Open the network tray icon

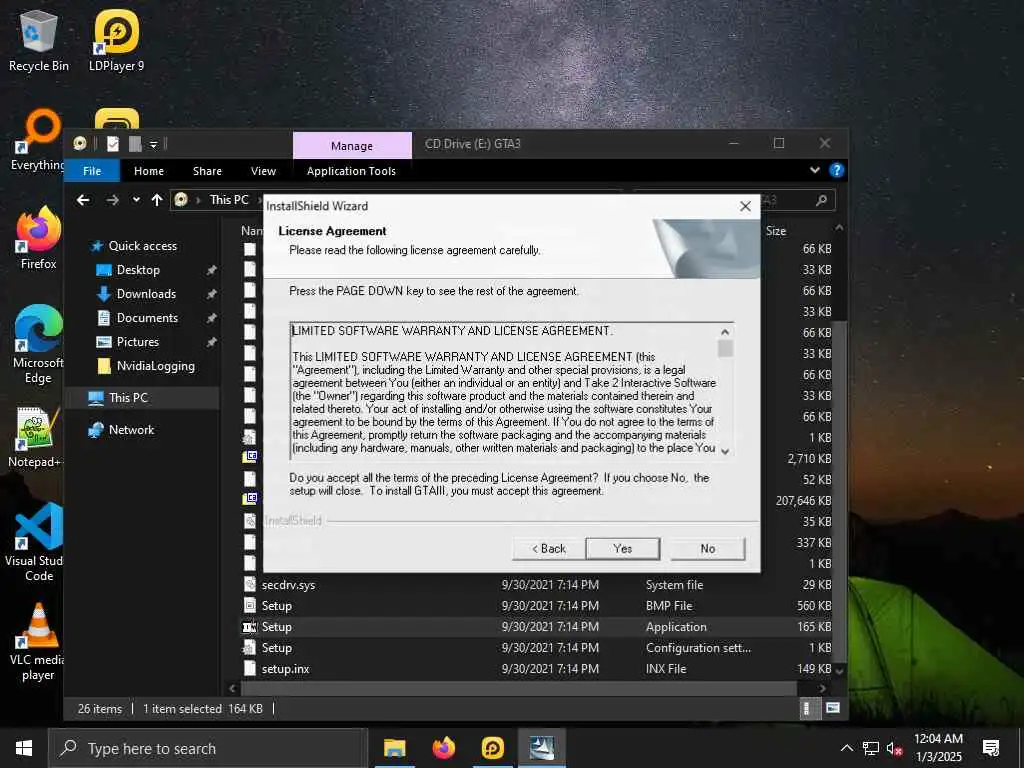pyautogui.click(x=871, y=748)
